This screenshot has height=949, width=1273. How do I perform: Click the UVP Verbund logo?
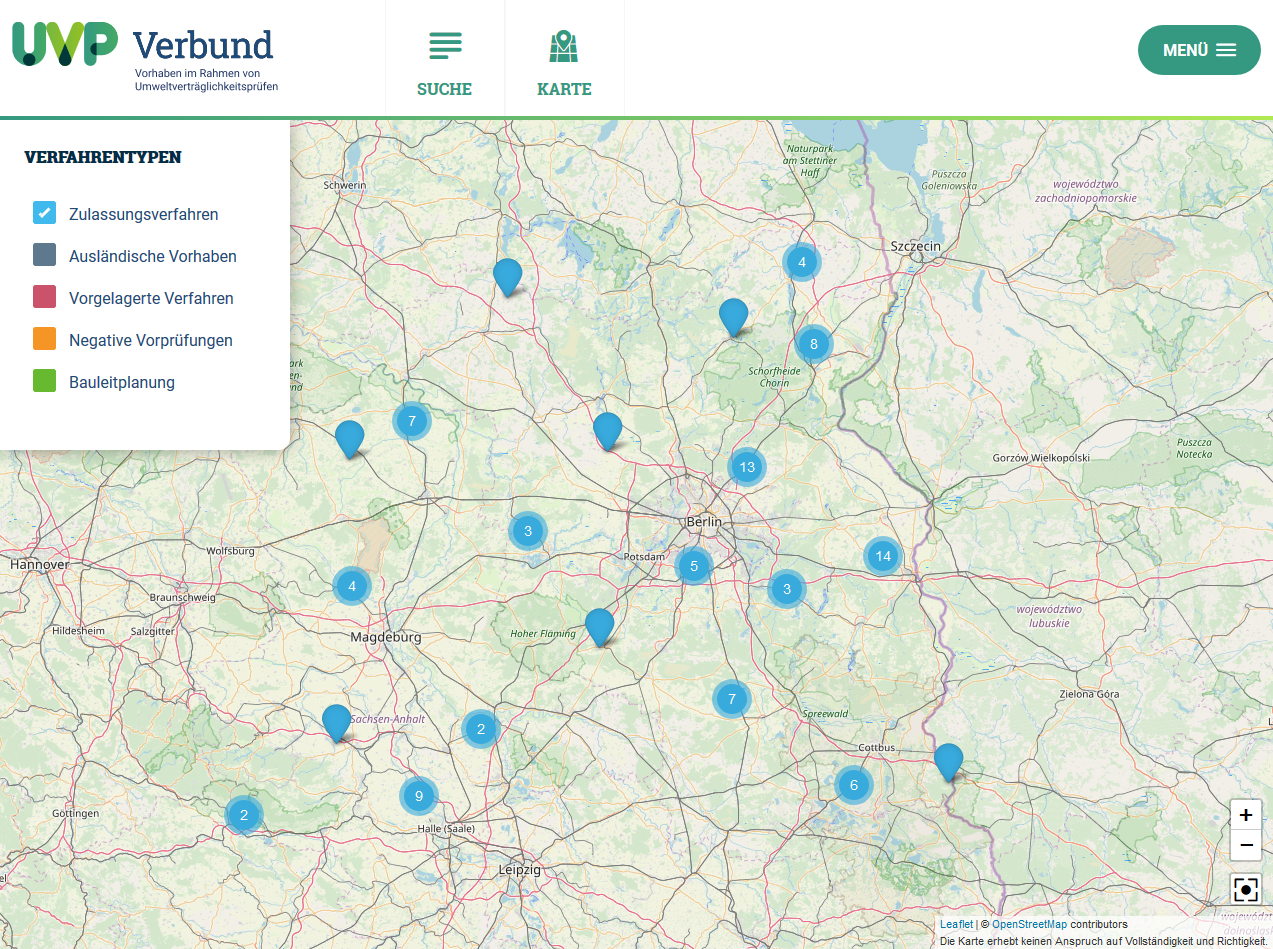145,56
